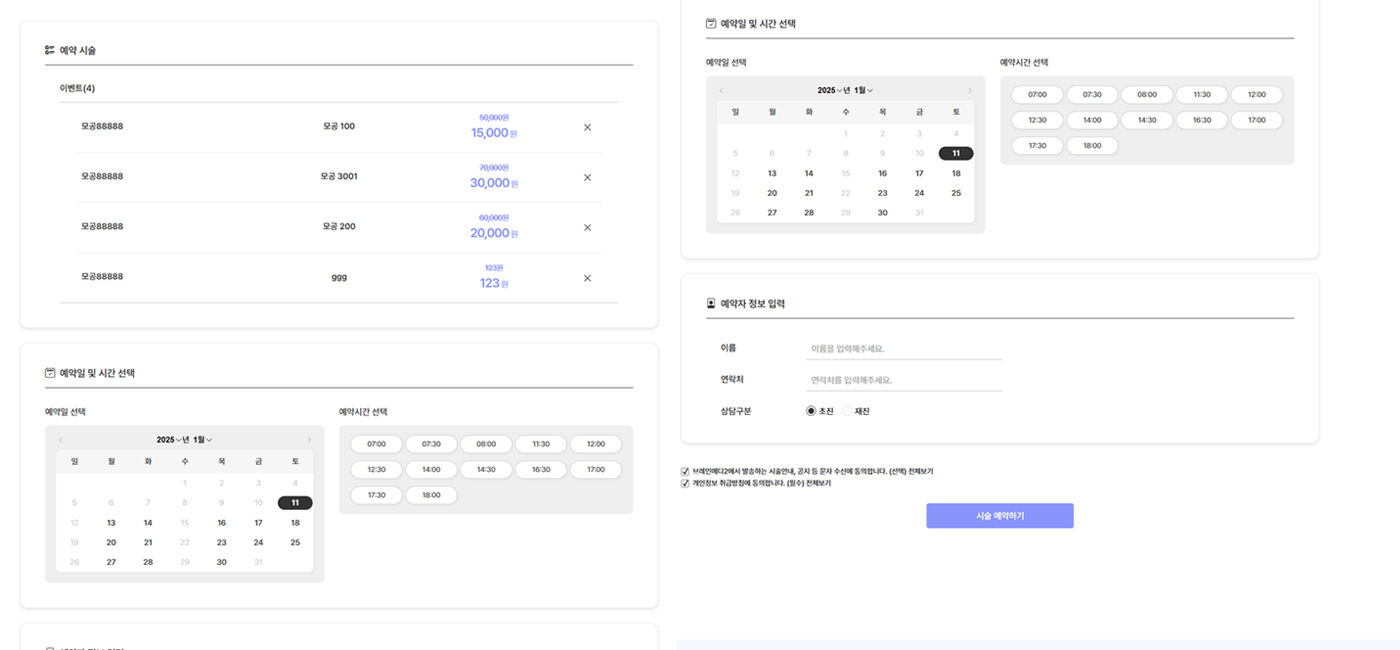The image size is (1400, 650).
Task: Click the 30,000원 discounted price
Action: point(494,183)
